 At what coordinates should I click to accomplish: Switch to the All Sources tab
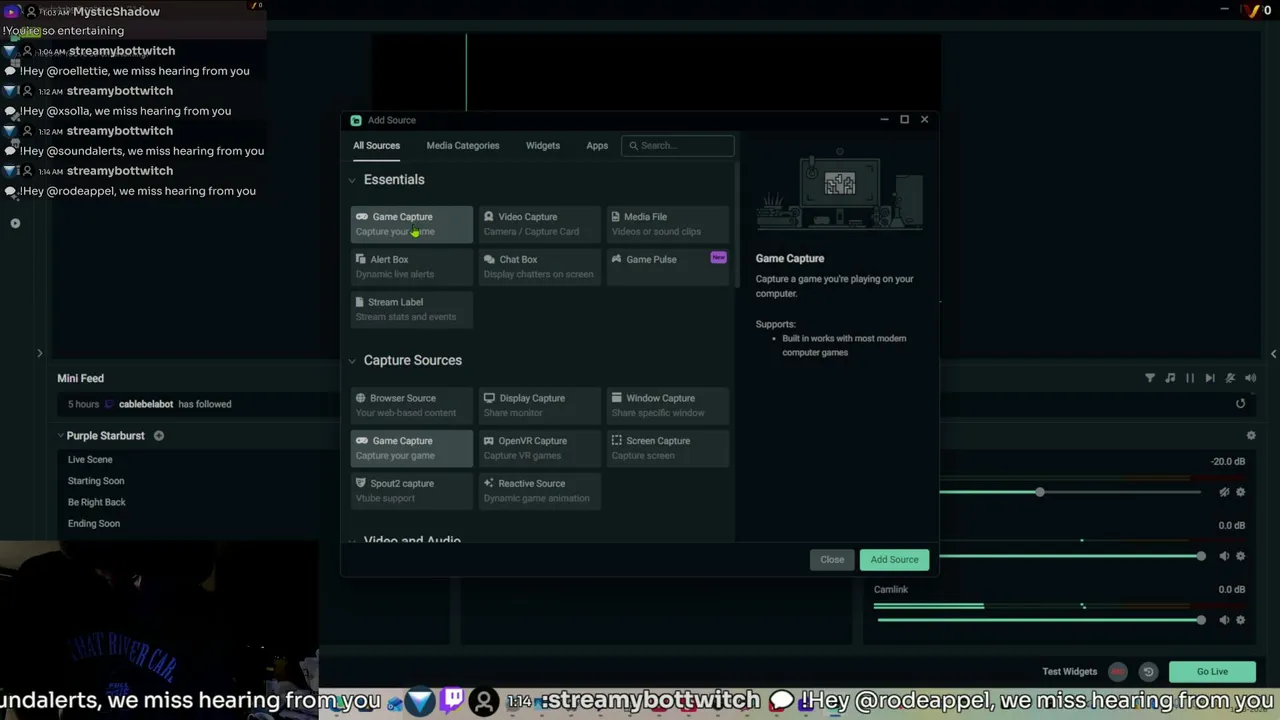pyautogui.click(x=376, y=146)
